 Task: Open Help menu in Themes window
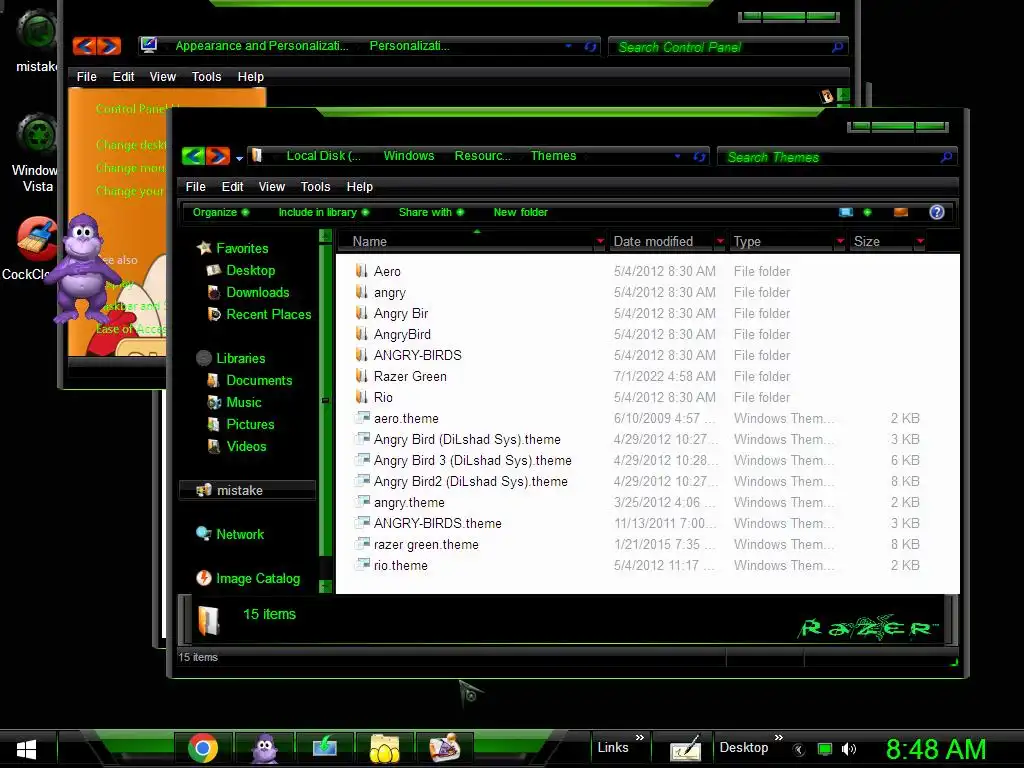click(x=359, y=187)
